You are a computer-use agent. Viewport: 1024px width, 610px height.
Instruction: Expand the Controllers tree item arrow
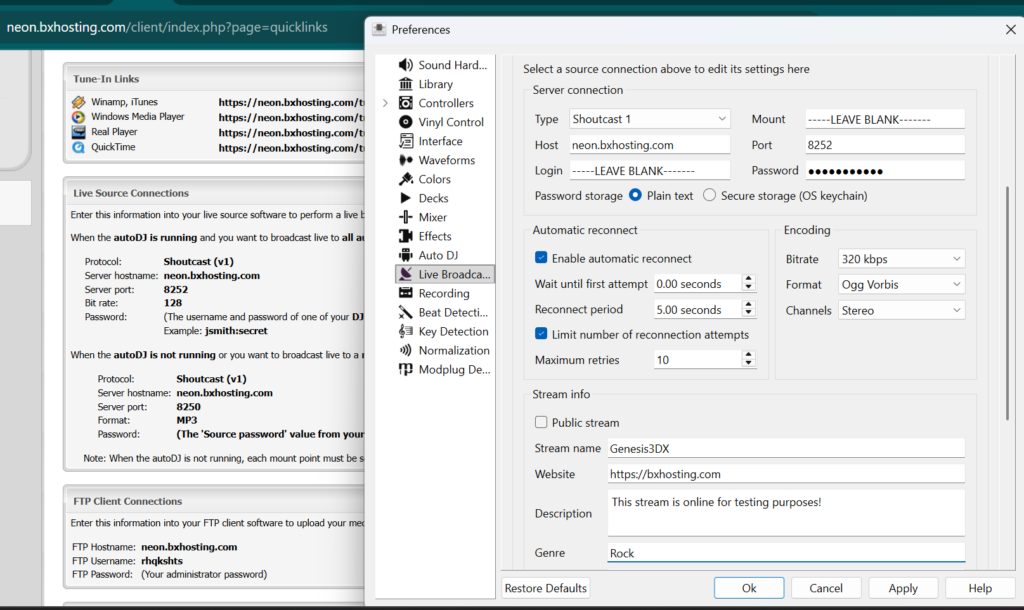coord(385,103)
